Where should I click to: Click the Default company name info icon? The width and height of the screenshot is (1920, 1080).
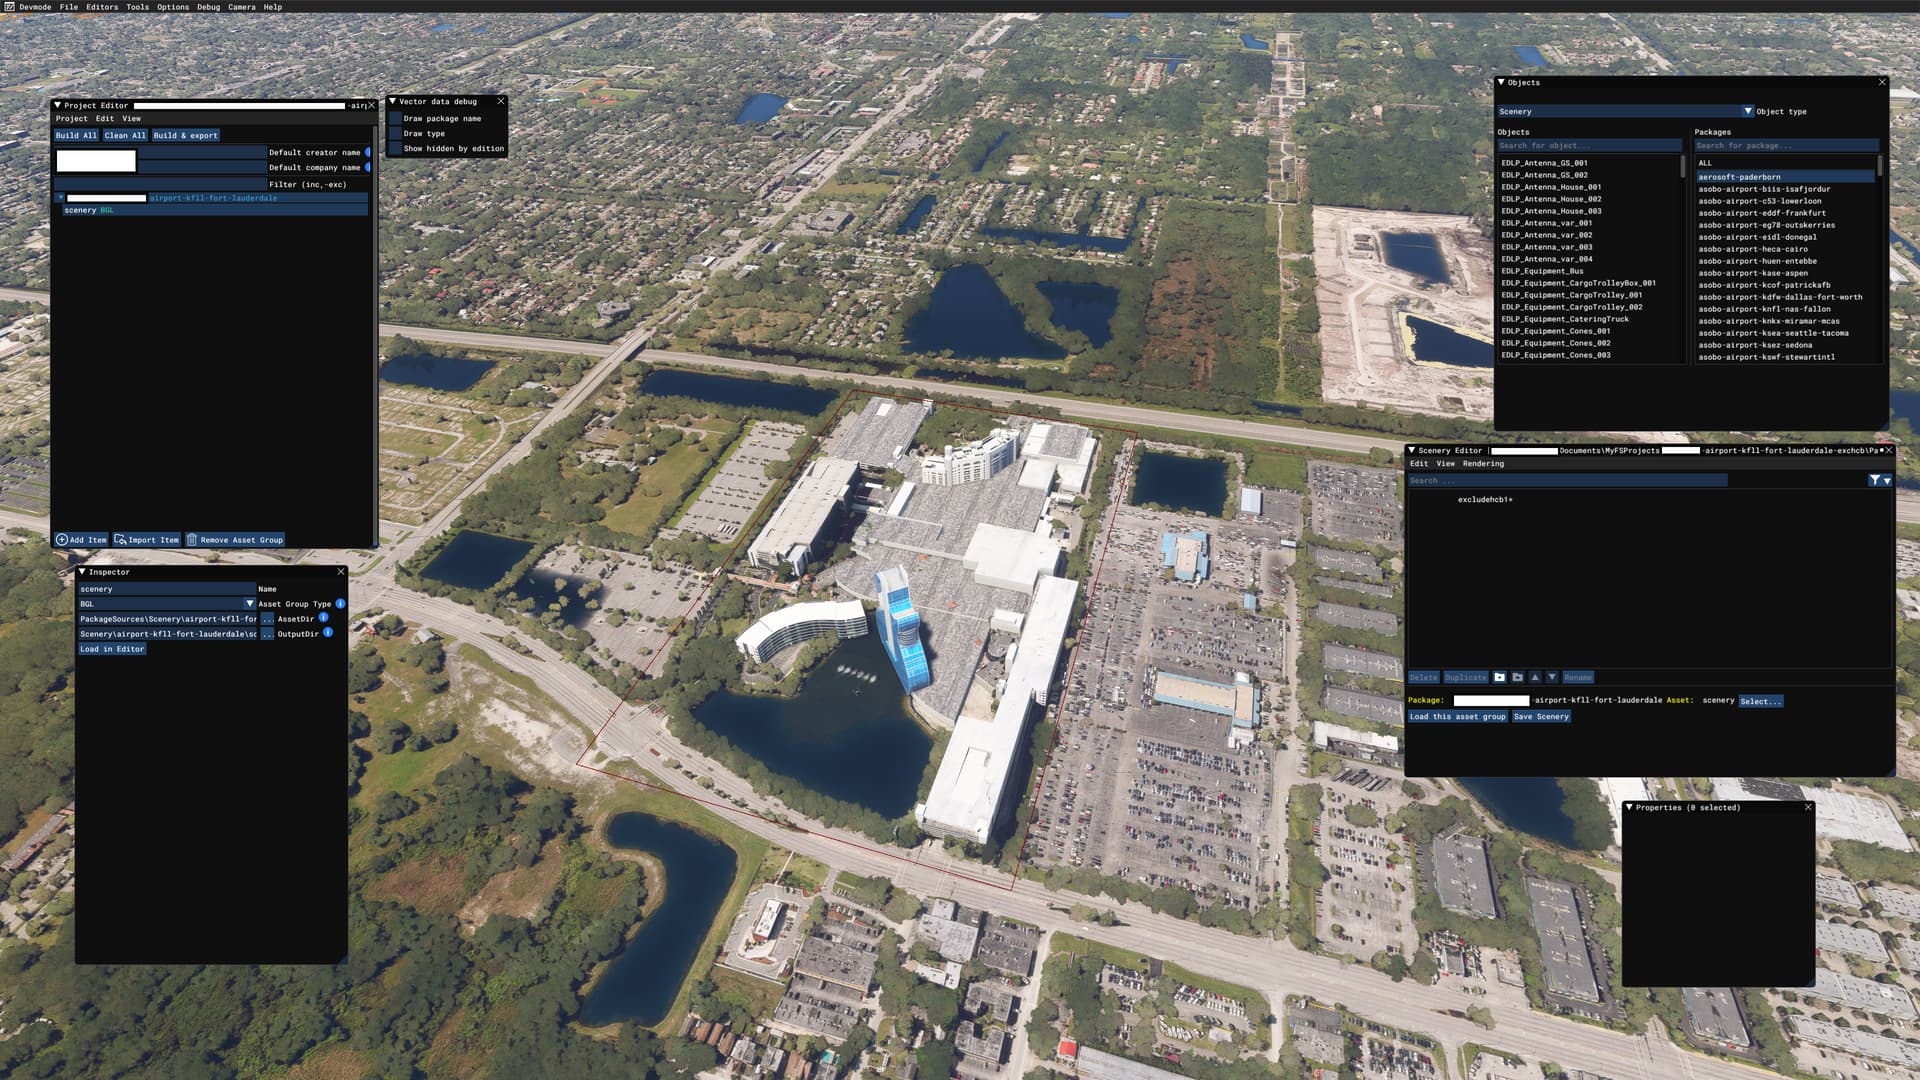pyautogui.click(x=368, y=167)
